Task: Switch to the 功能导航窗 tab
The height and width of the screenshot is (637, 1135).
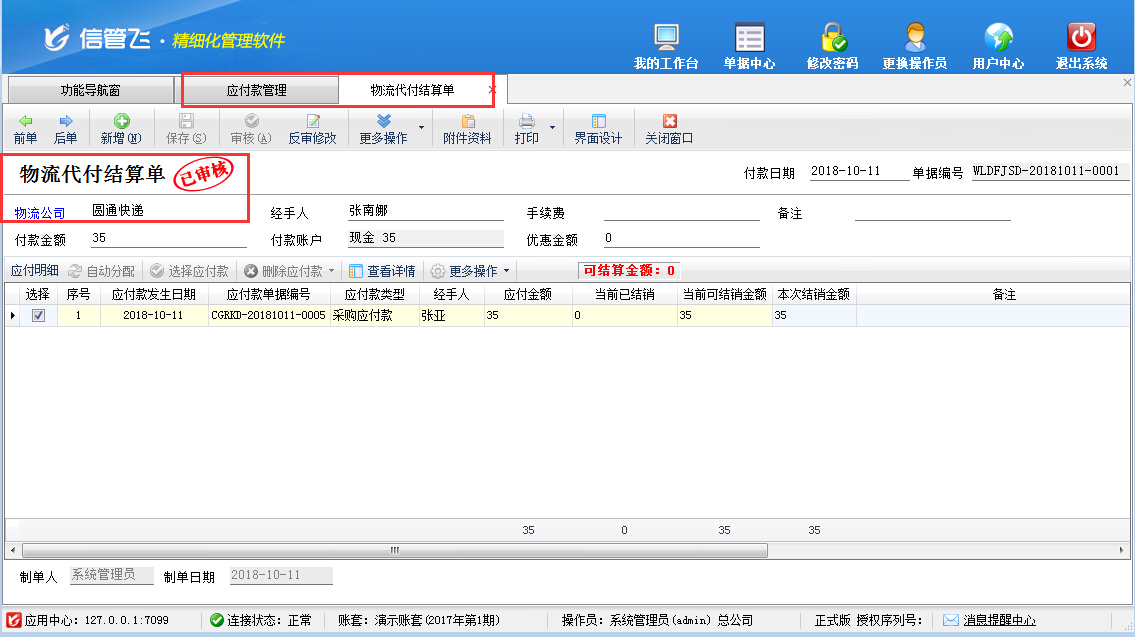Action: [x=90, y=90]
